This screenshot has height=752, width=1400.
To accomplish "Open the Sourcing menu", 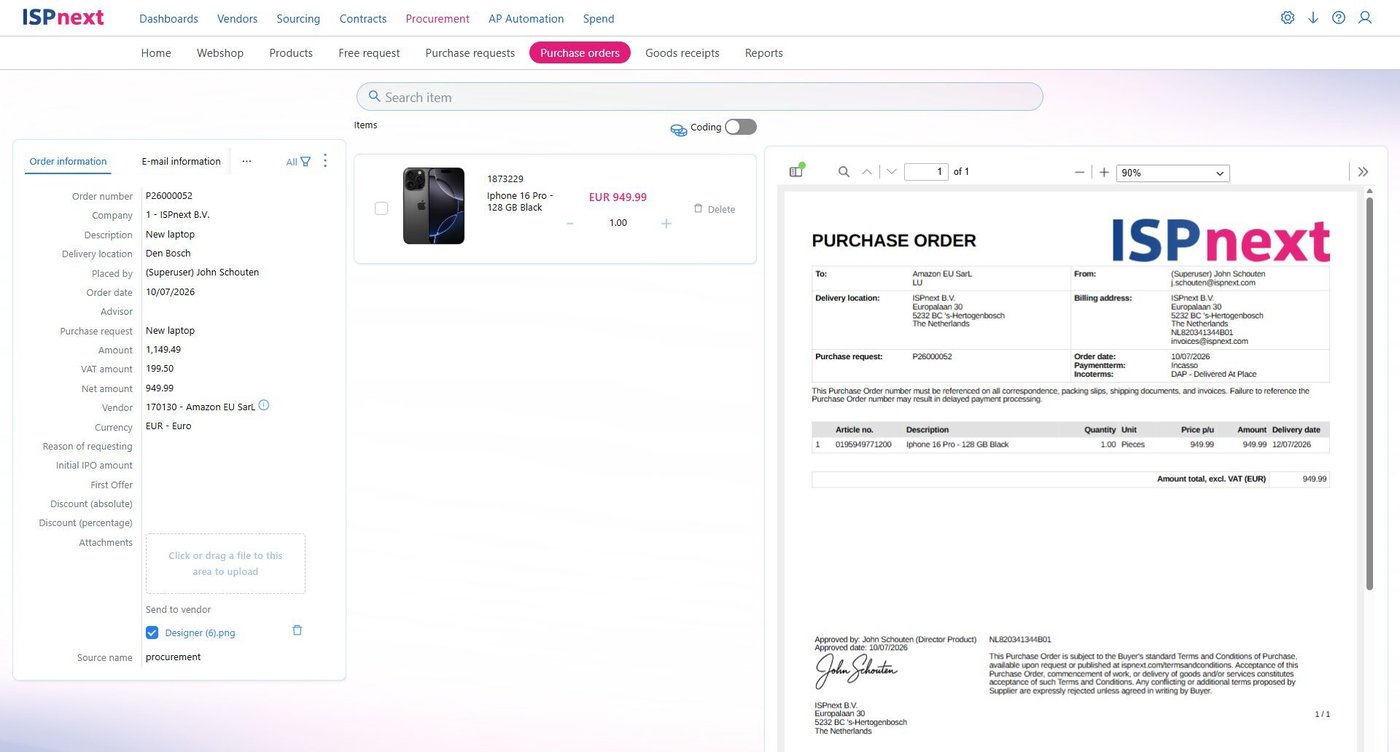I will coord(298,19).
